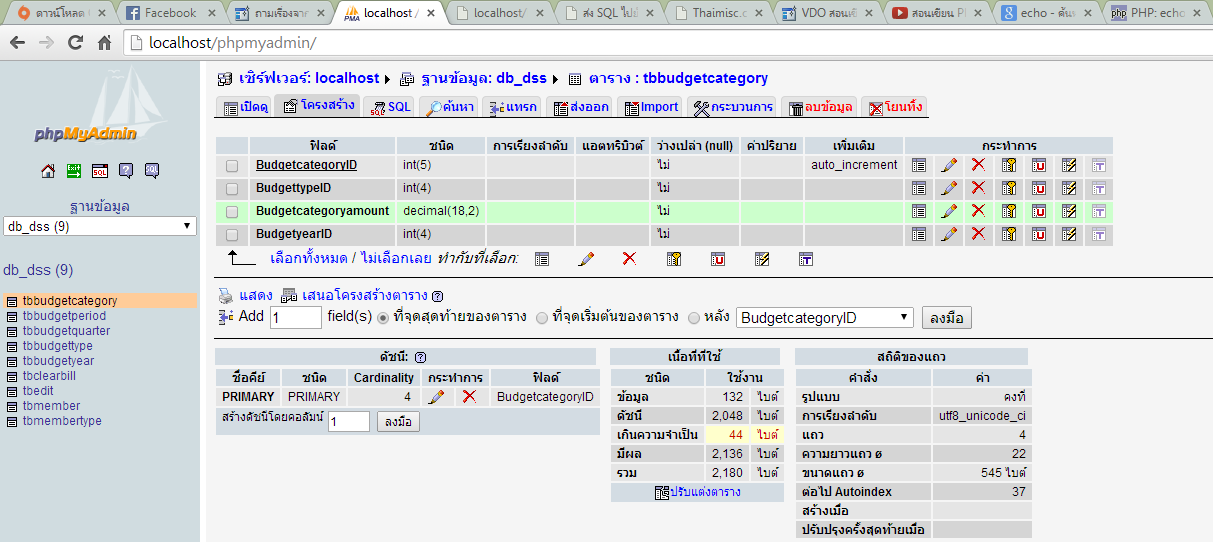Drop selected fields red X below table

click(x=629, y=258)
